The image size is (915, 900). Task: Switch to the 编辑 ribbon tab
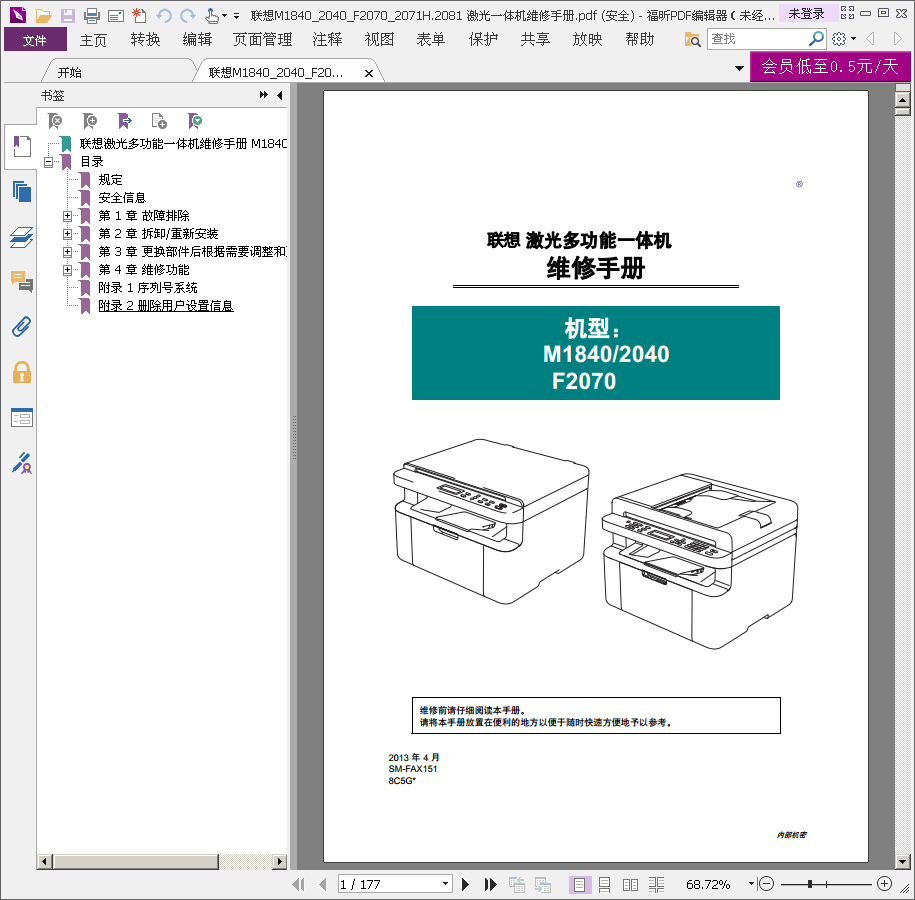click(197, 40)
